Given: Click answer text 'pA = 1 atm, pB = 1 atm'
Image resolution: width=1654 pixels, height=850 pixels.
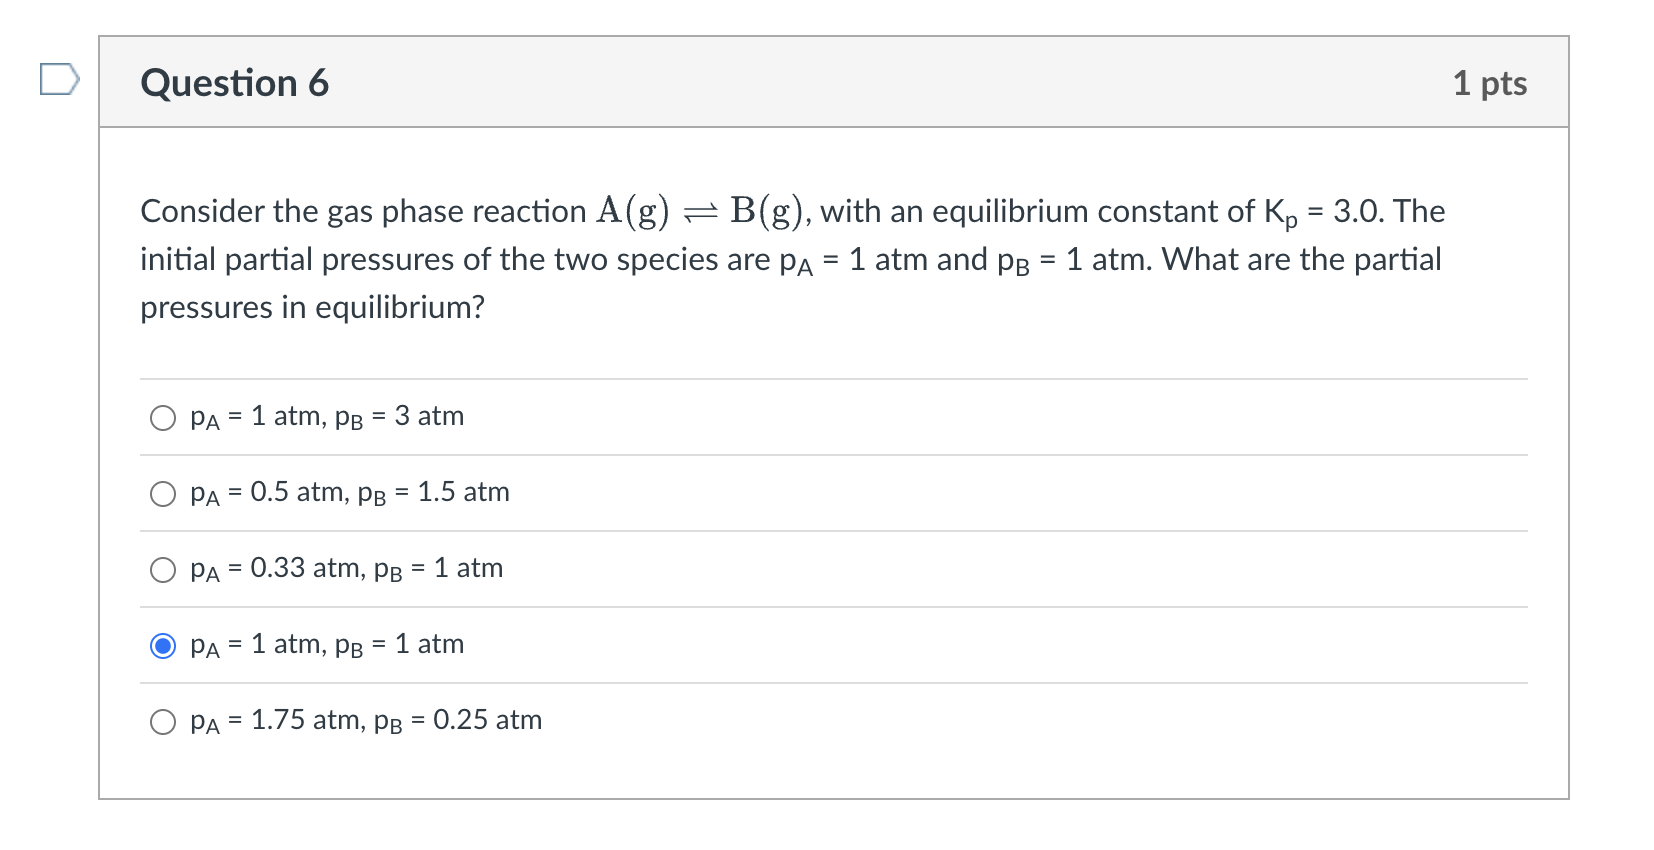Looking at the screenshot, I should pyautogui.click(x=327, y=645).
